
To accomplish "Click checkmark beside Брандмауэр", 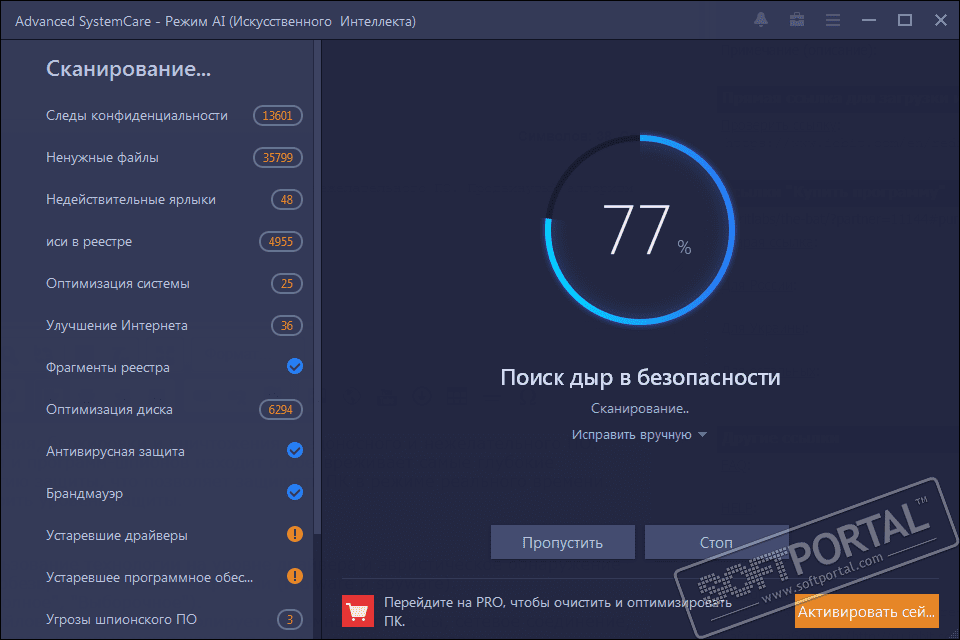I will [x=295, y=492].
